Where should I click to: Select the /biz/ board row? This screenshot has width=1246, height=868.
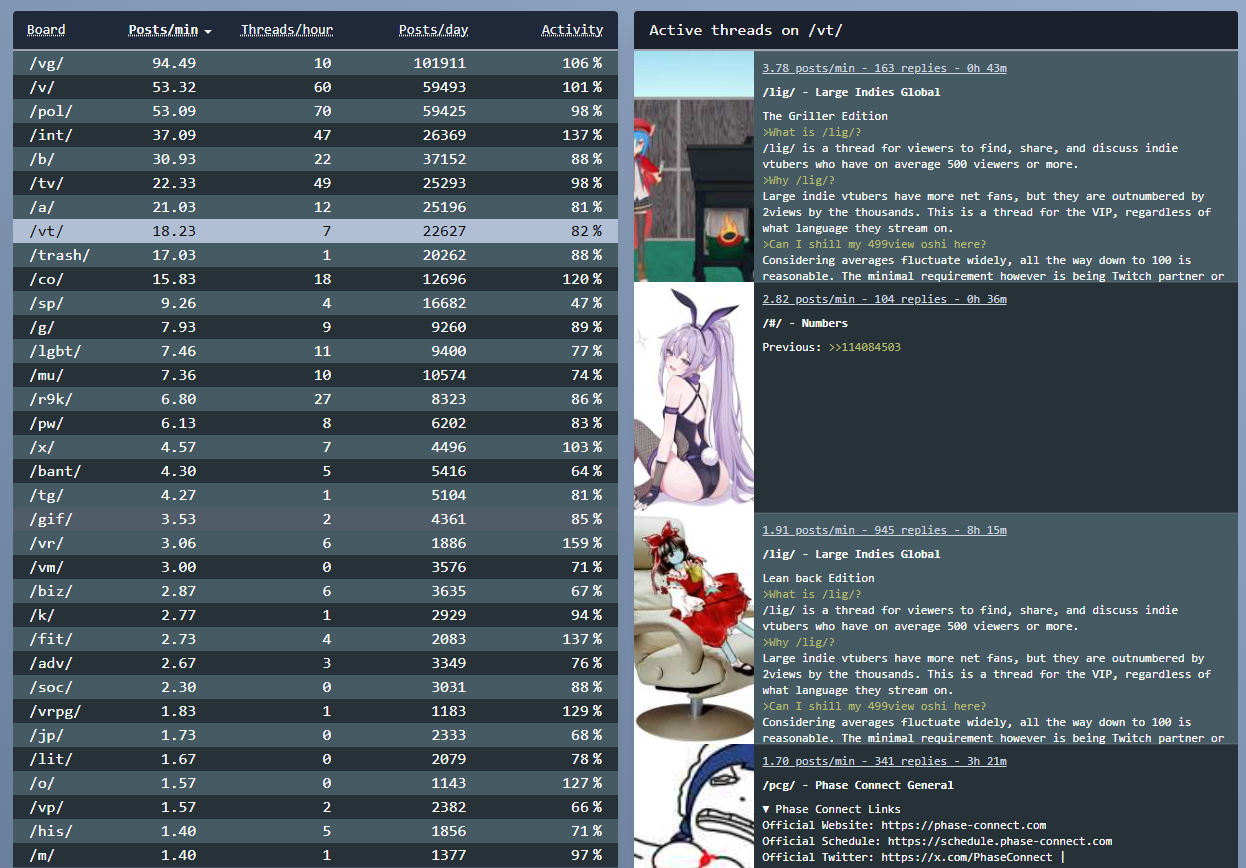coord(315,591)
